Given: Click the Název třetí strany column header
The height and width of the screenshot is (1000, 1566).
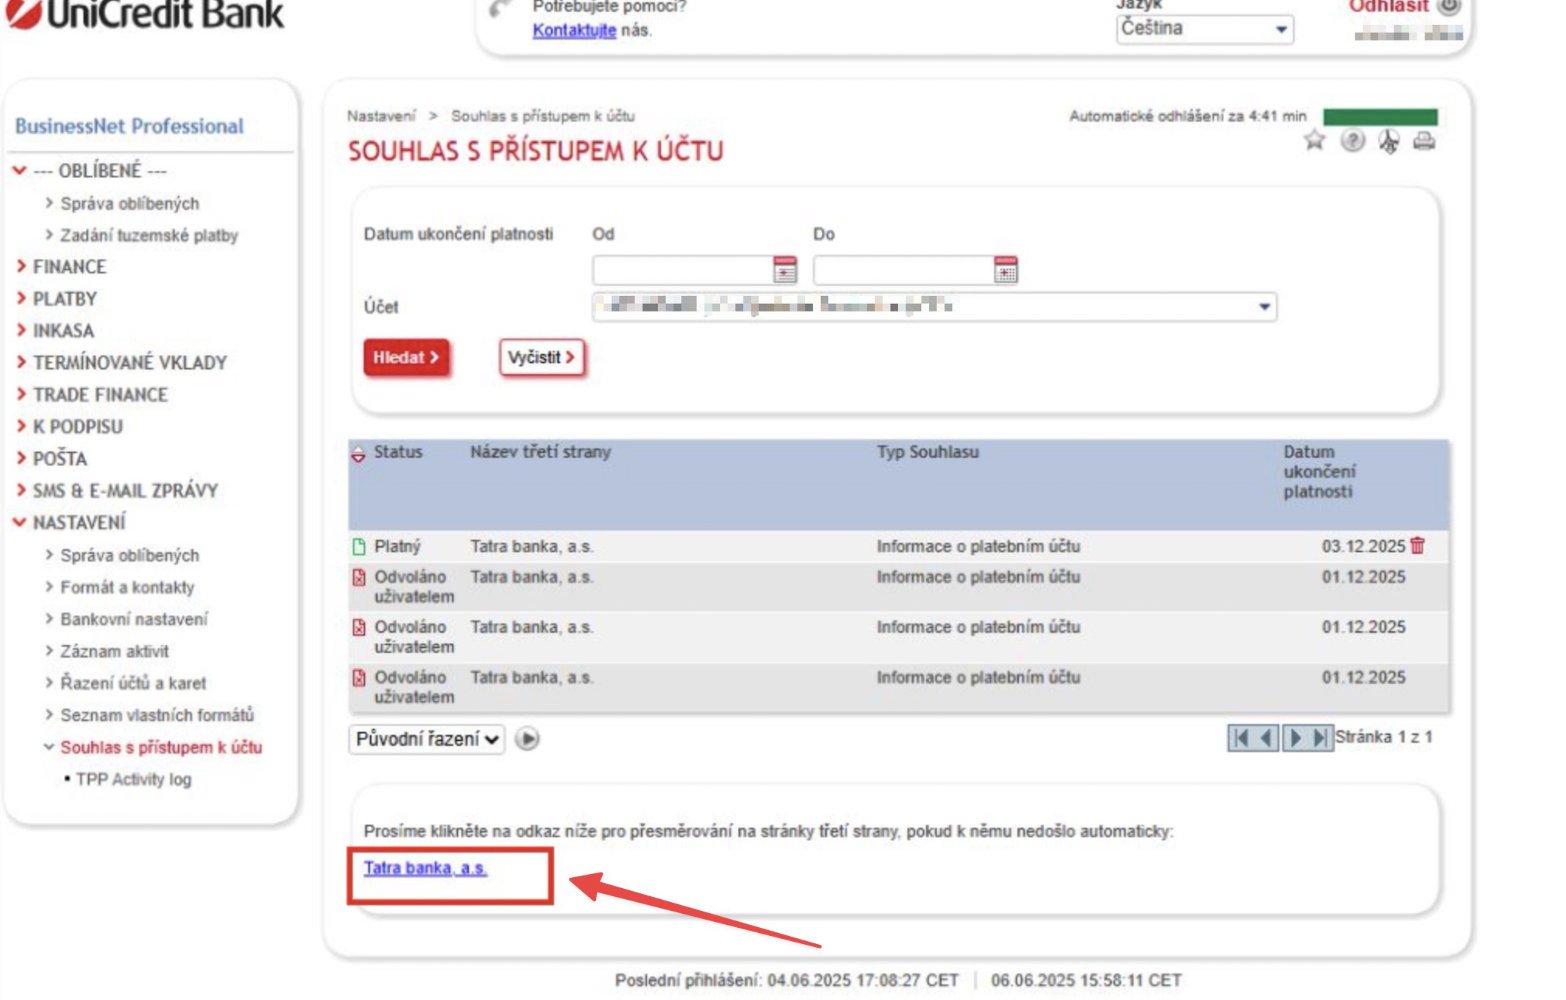Looking at the screenshot, I should [x=540, y=452].
